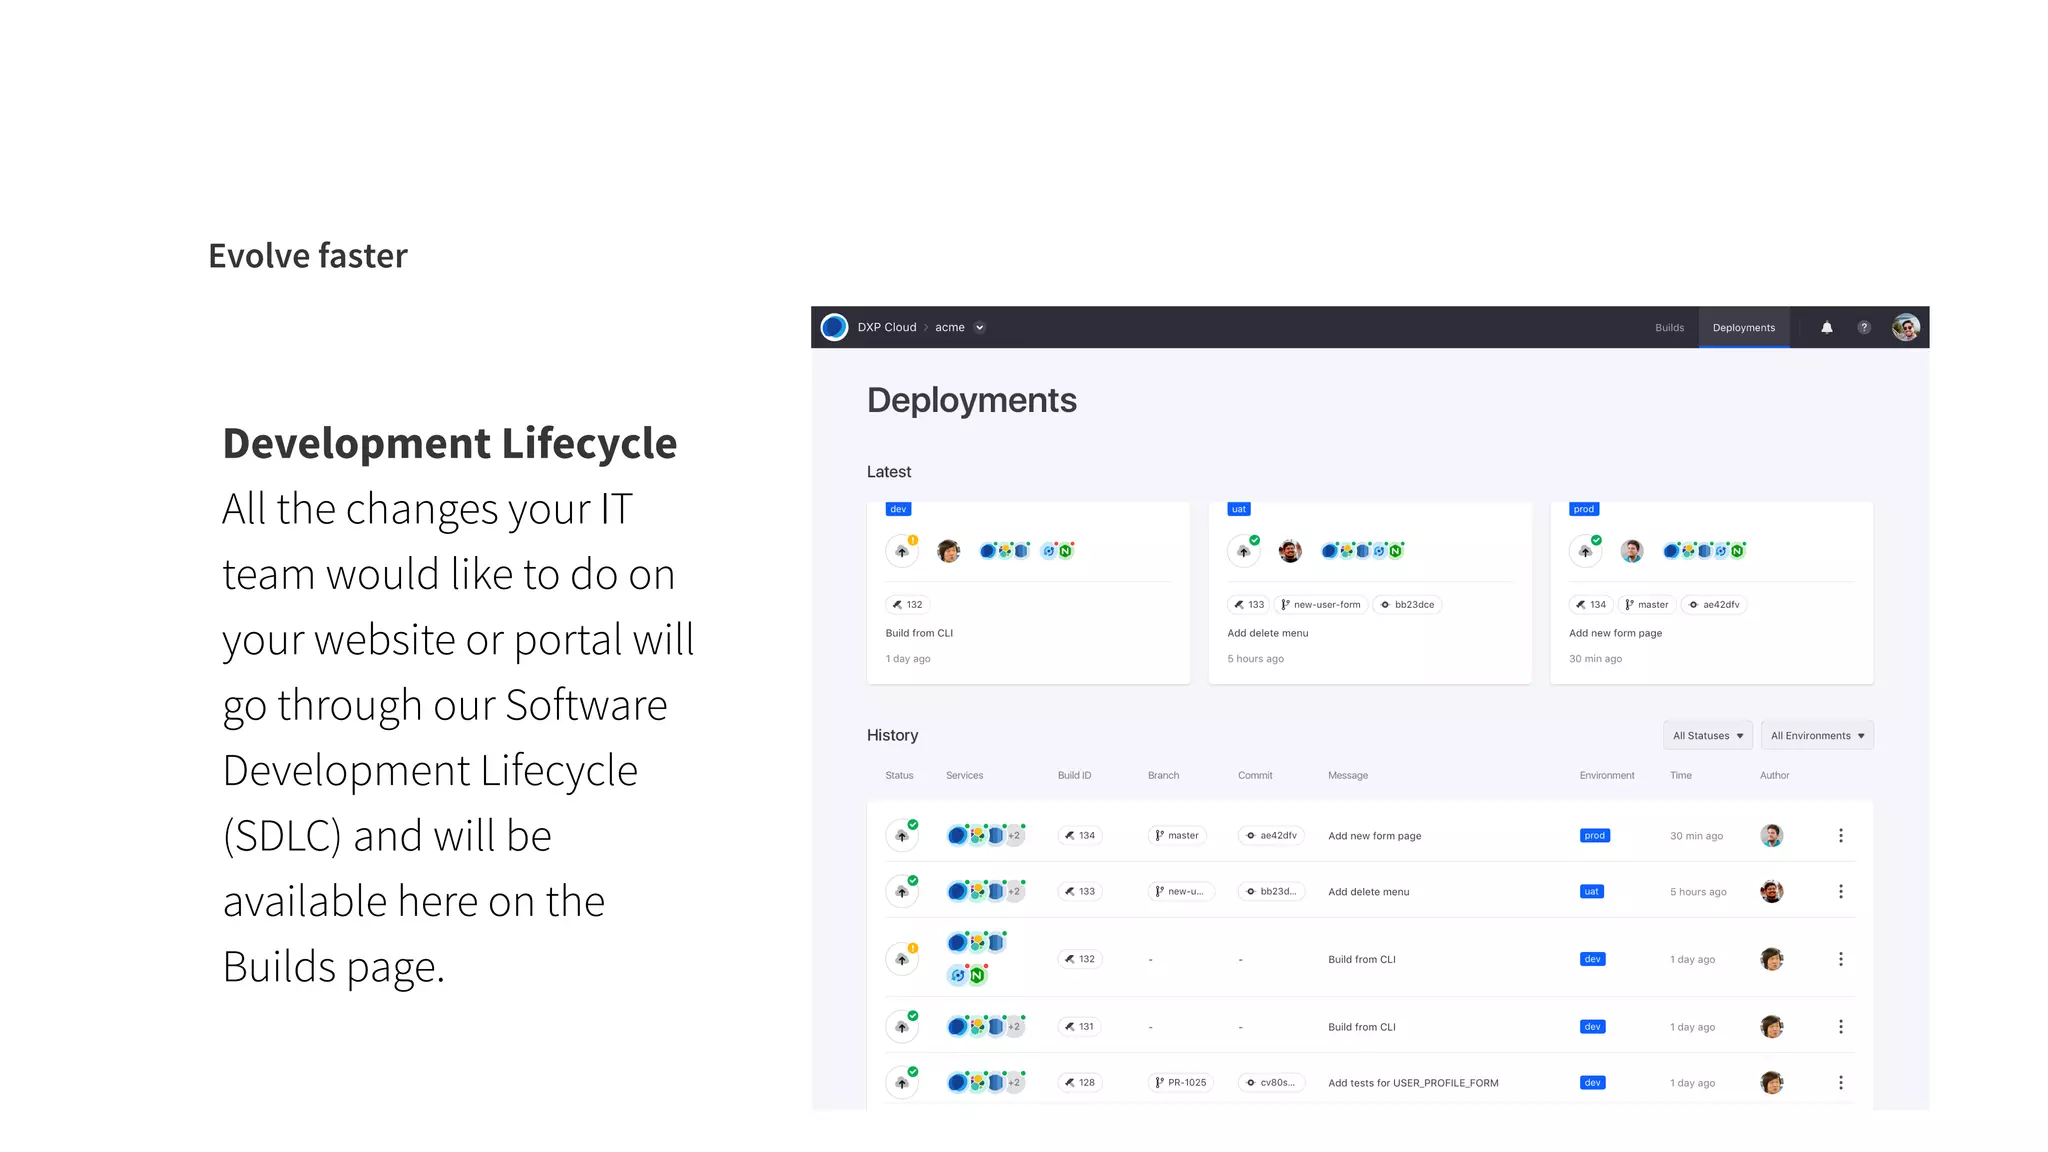Open actions menu for build 128 row
2048x1152 pixels.
[1841, 1083]
